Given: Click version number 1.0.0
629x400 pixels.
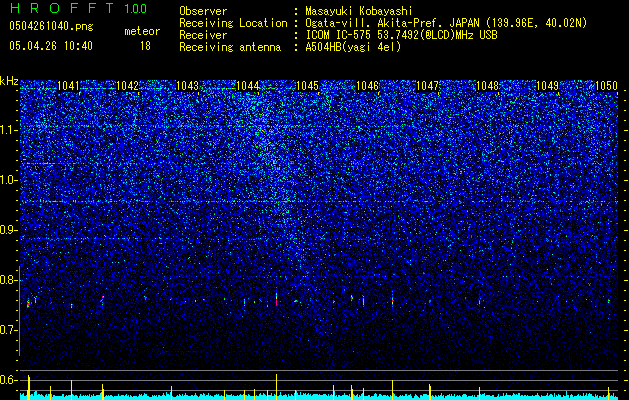Looking at the screenshot, I should point(136,9).
